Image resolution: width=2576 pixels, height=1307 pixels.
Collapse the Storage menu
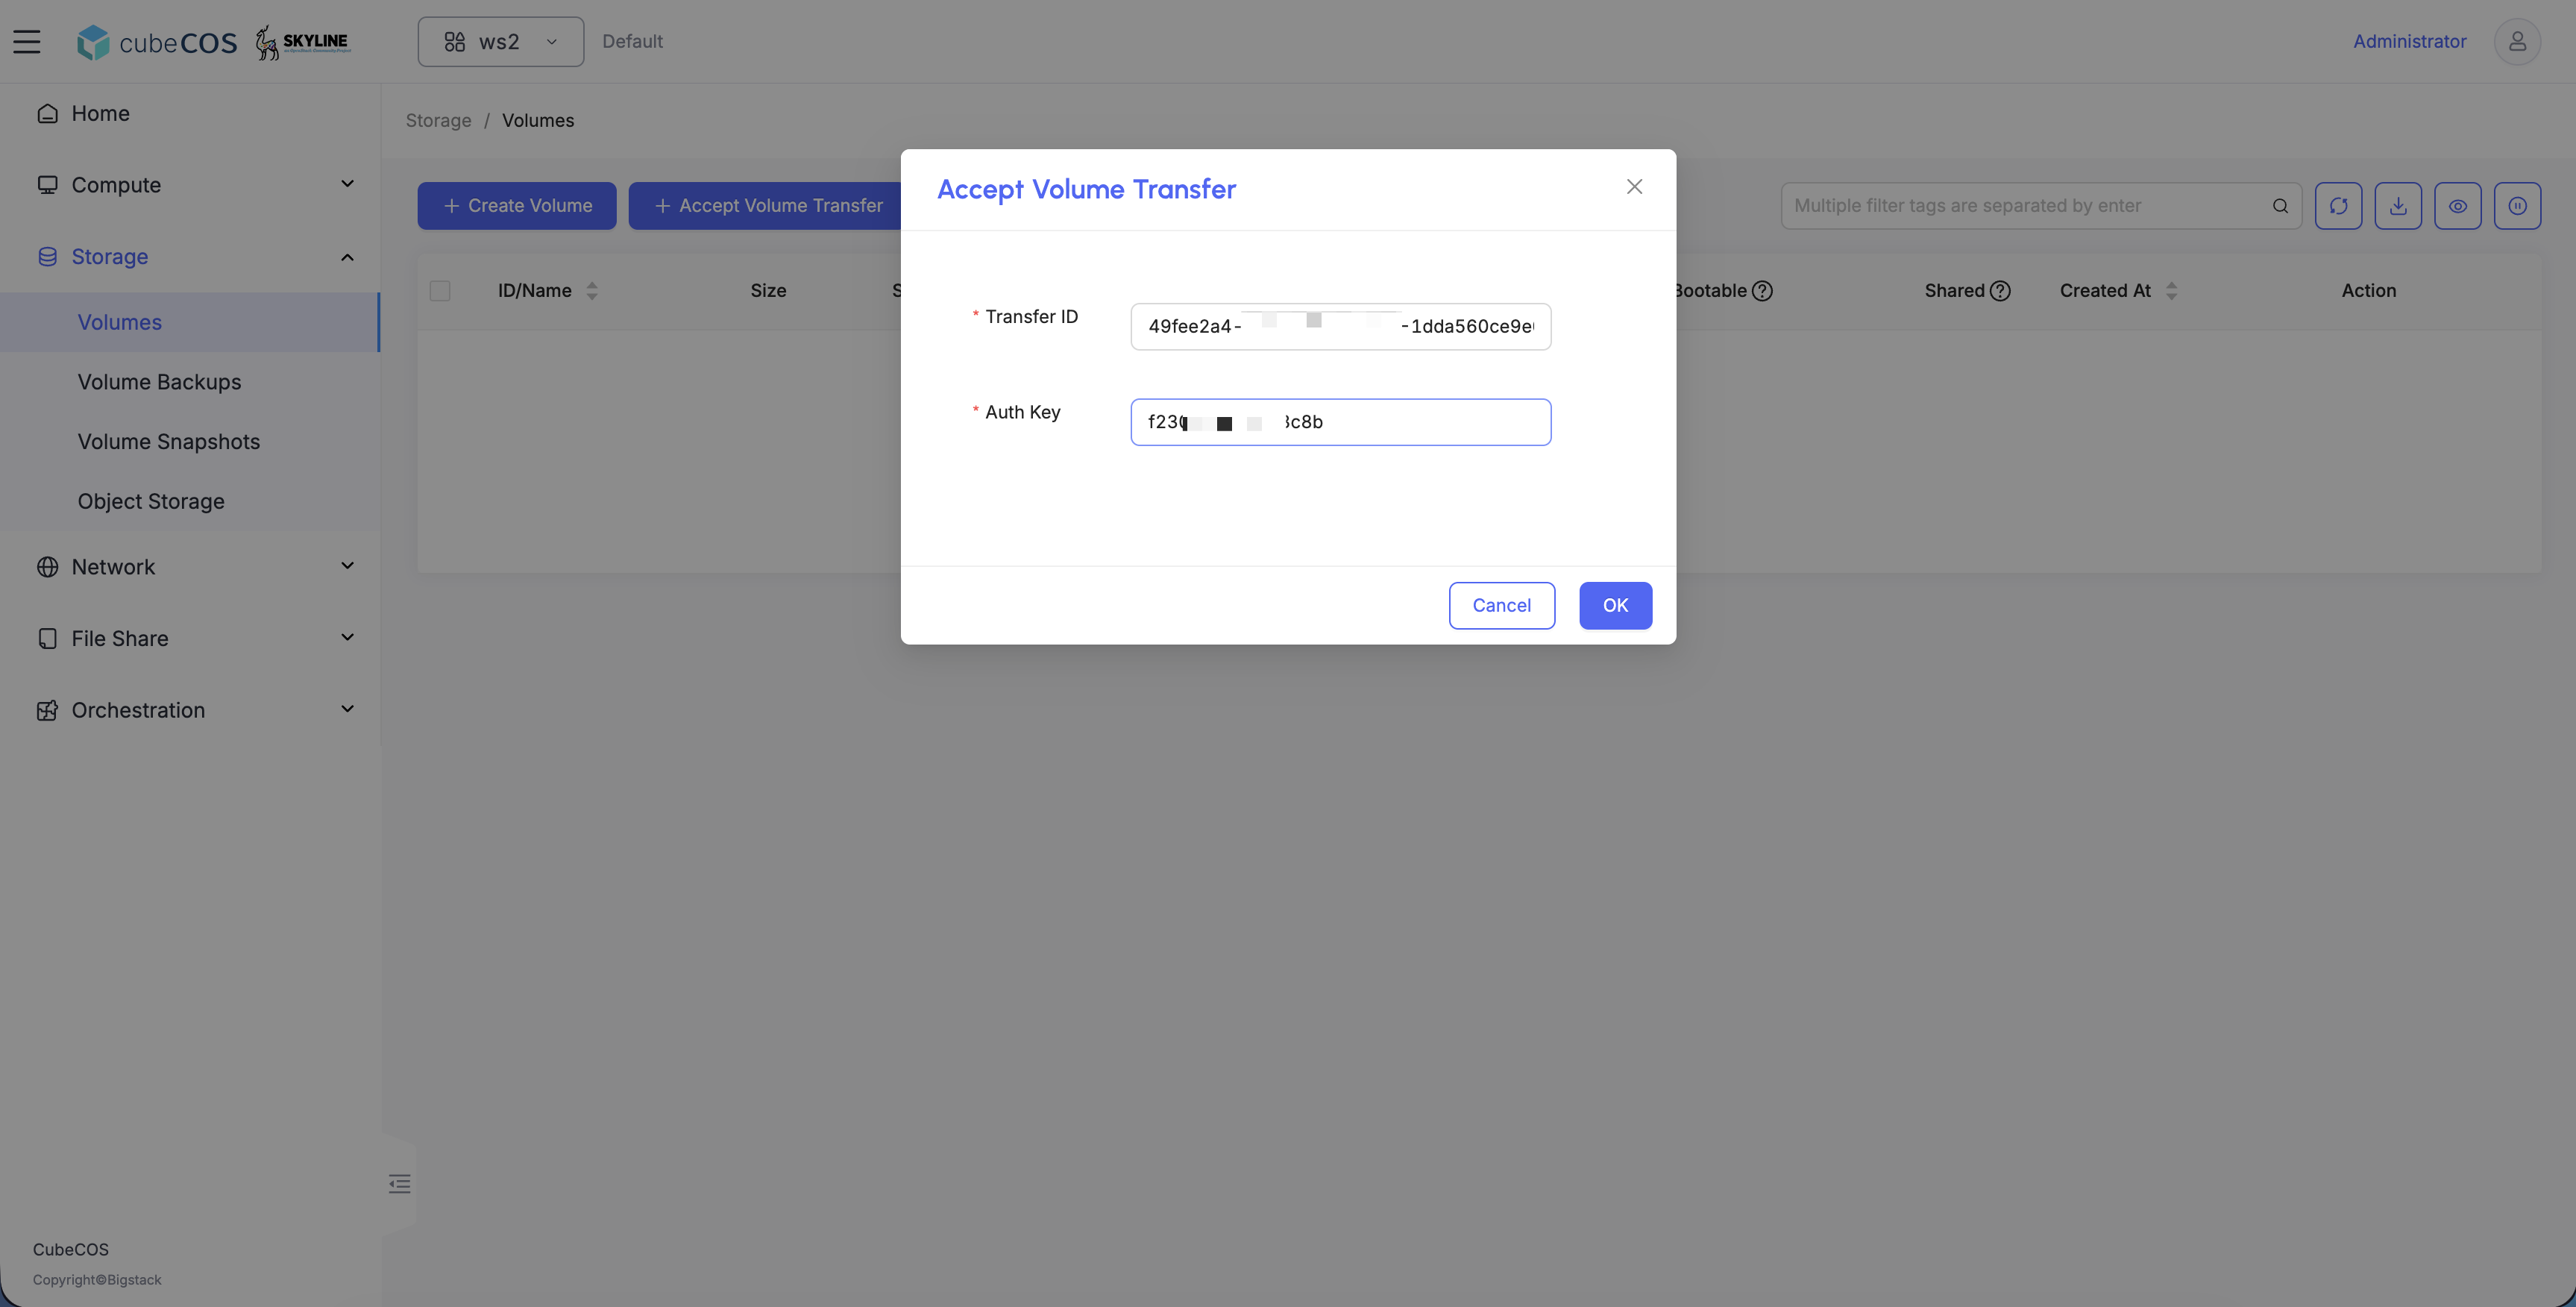(x=190, y=257)
